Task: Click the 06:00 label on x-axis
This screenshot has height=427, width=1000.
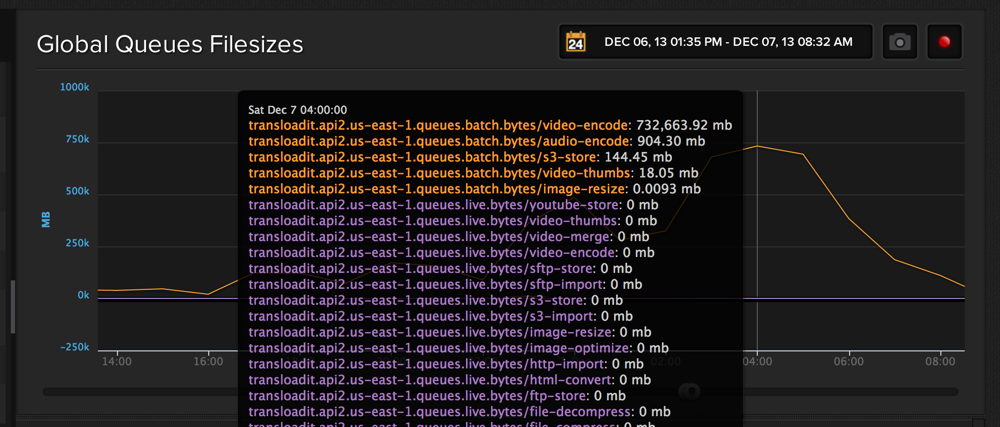Action: [x=849, y=360]
